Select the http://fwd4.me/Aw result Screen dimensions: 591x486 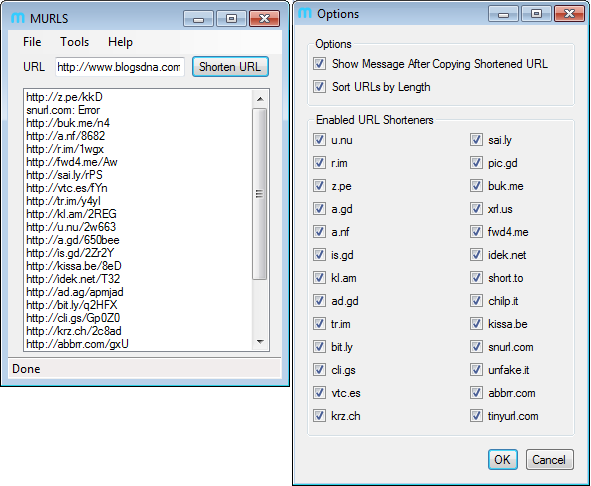pyautogui.click(x=72, y=162)
